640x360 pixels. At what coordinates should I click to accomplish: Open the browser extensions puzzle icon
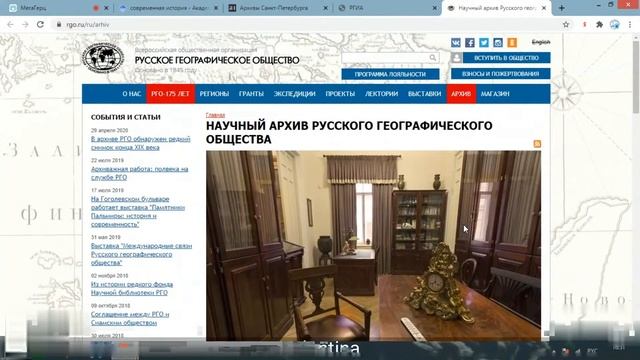click(599, 24)
